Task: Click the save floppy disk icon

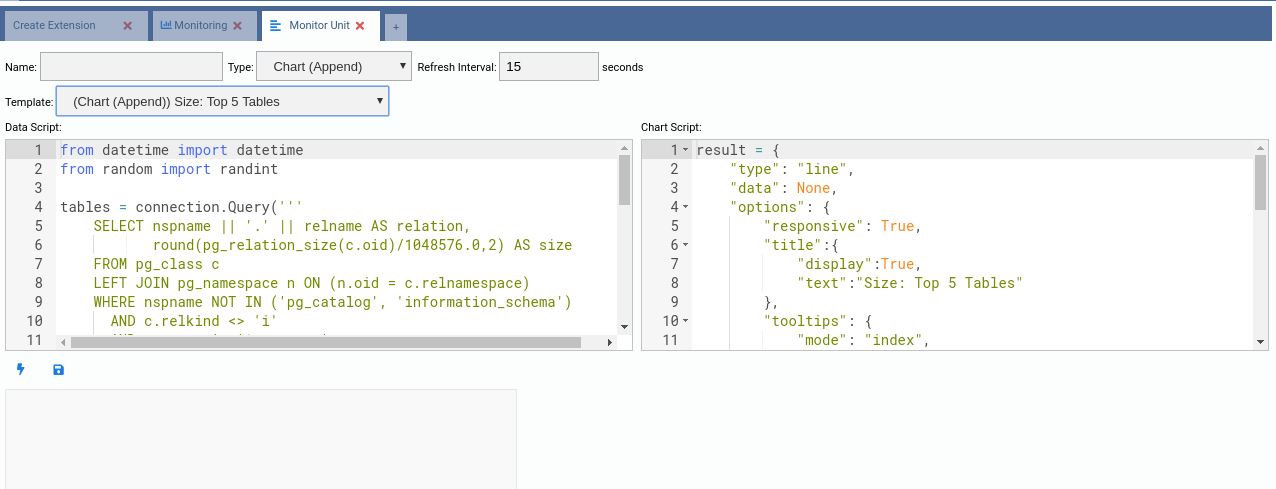Action: [x=58, y=370]
